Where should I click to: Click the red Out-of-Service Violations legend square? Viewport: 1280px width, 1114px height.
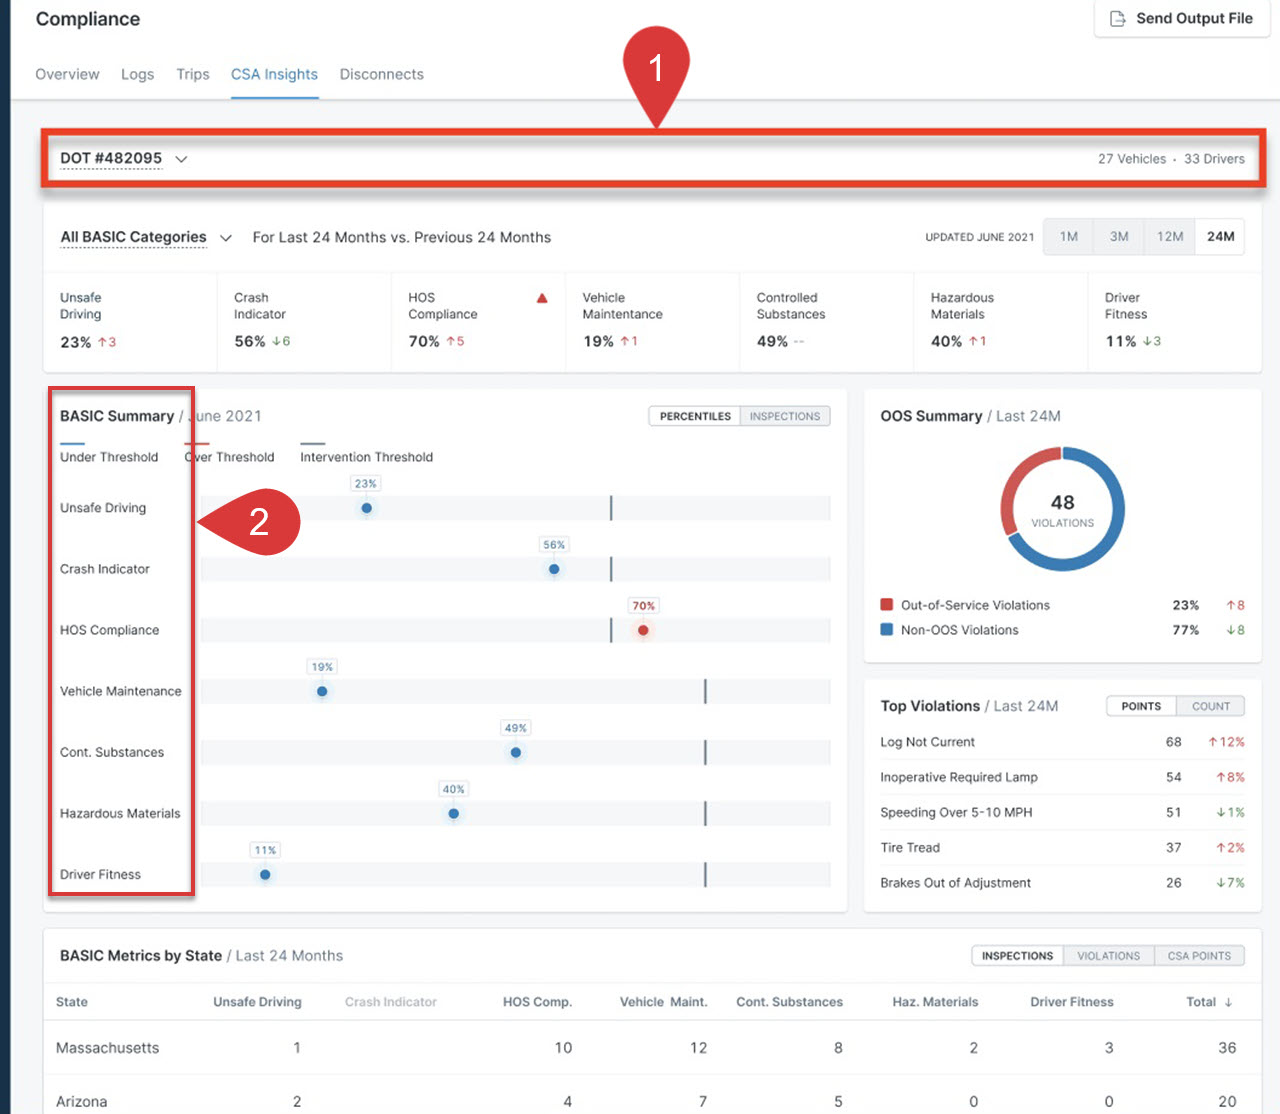[886, 605]
